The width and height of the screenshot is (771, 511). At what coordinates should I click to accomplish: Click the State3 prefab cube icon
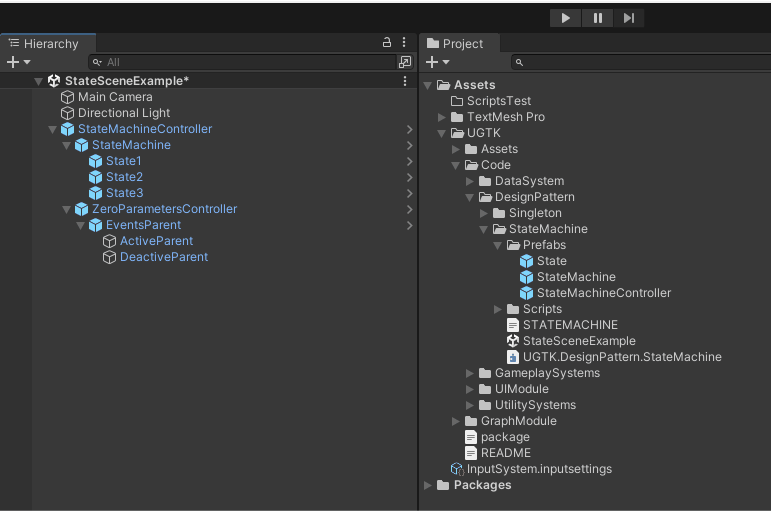click(x=95, y=193)
